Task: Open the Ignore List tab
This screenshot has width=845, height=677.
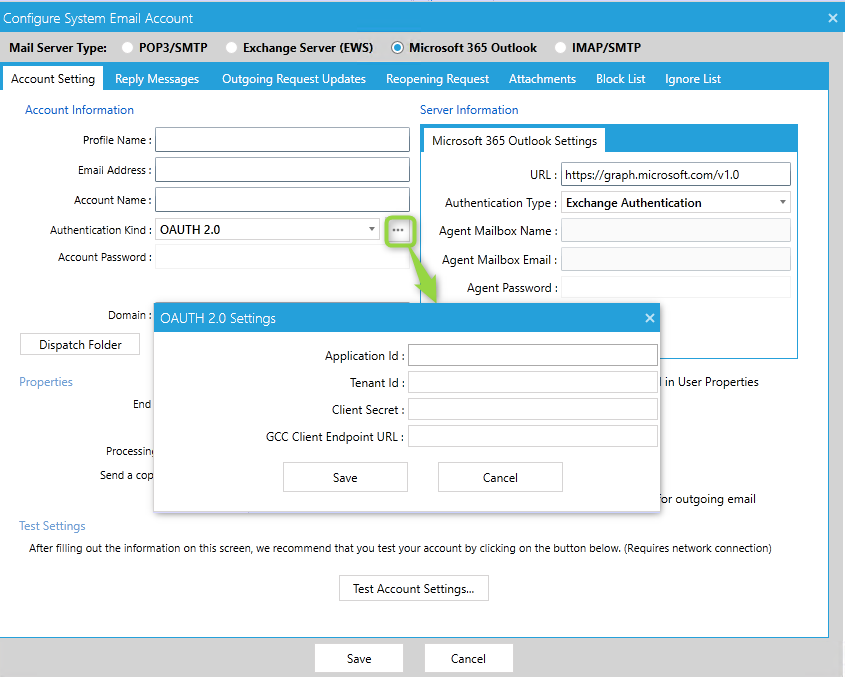Action: 692,79
